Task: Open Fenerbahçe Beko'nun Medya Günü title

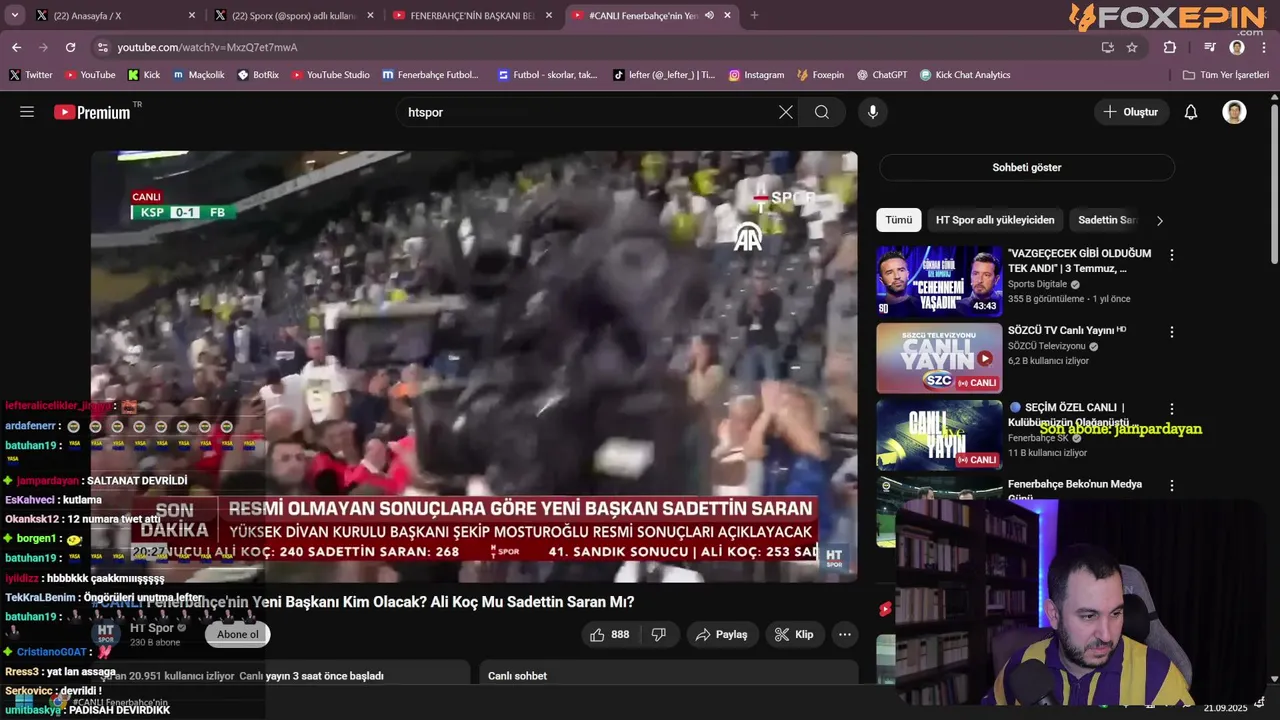Action: (1074, 490)
